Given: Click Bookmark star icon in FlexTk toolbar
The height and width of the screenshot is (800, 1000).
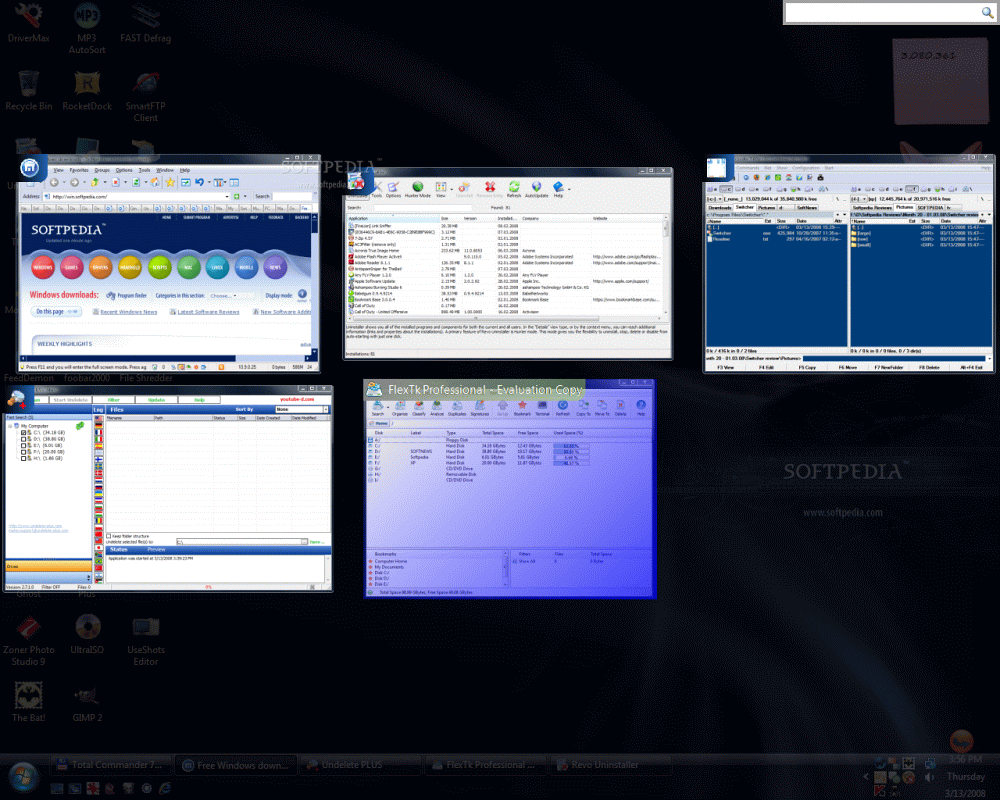Looking at the screenshot, I should (x=522, y=408).
